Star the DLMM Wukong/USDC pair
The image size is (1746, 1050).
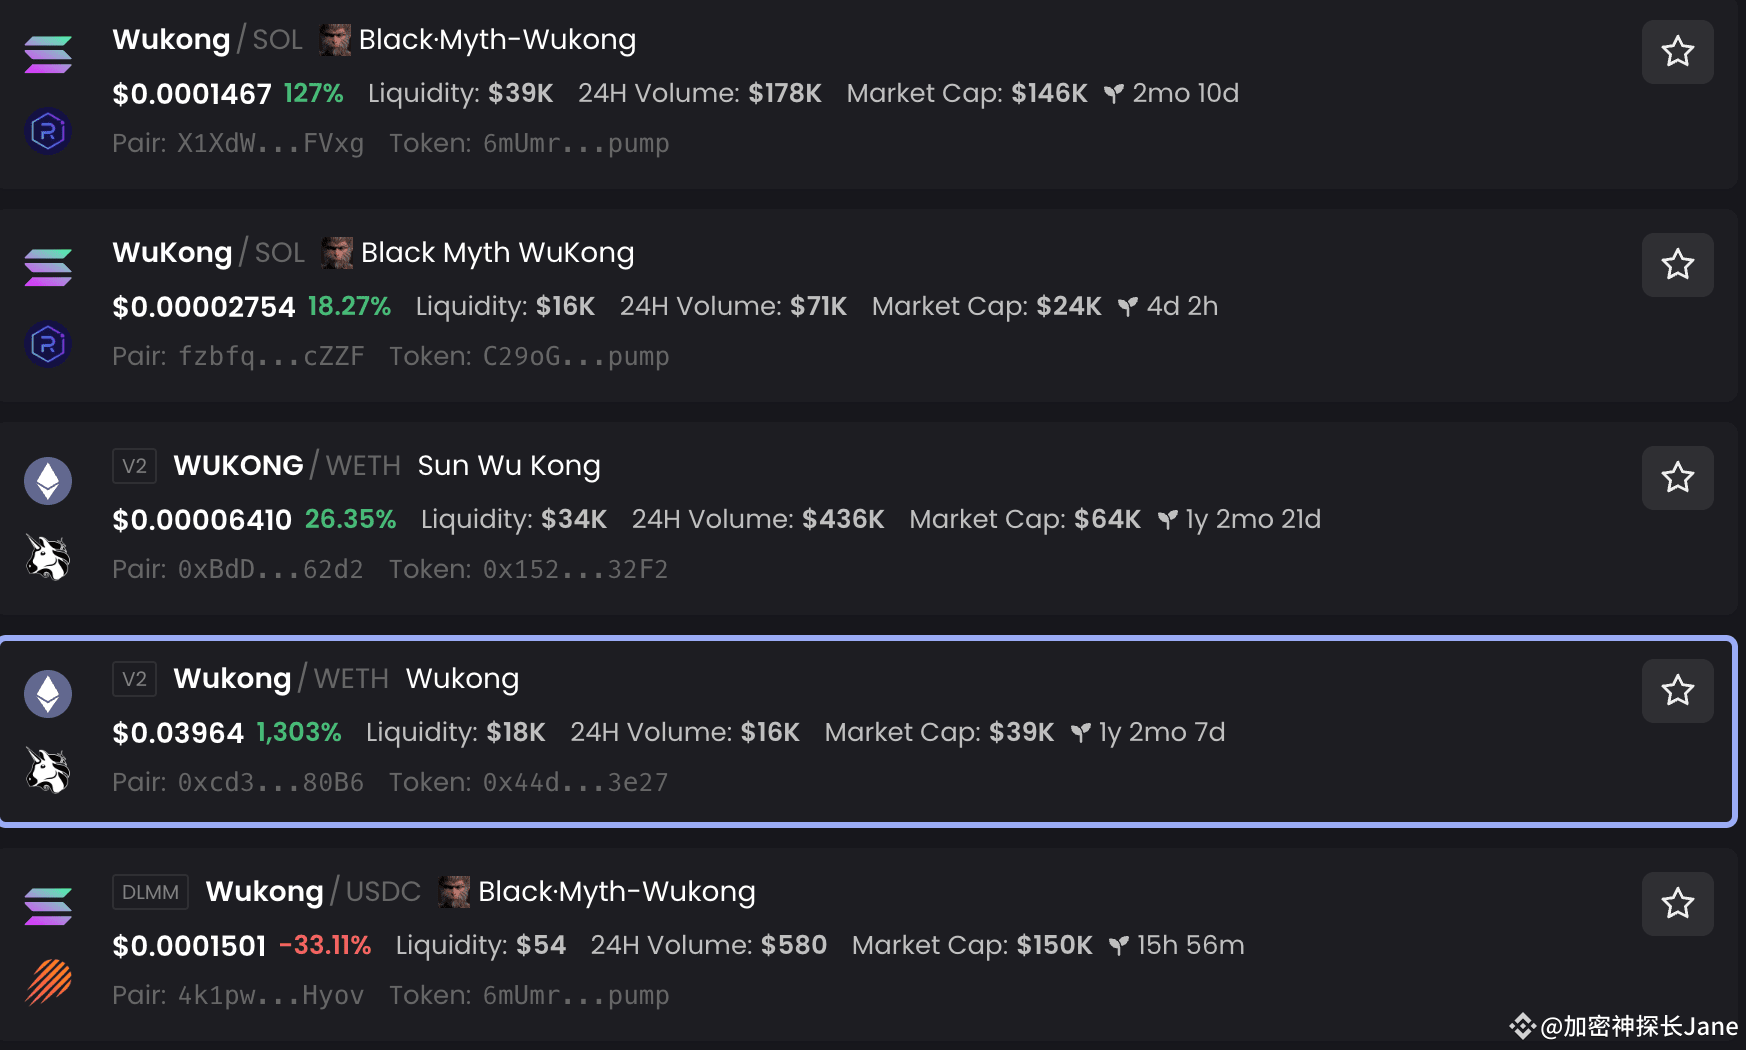1677,904
